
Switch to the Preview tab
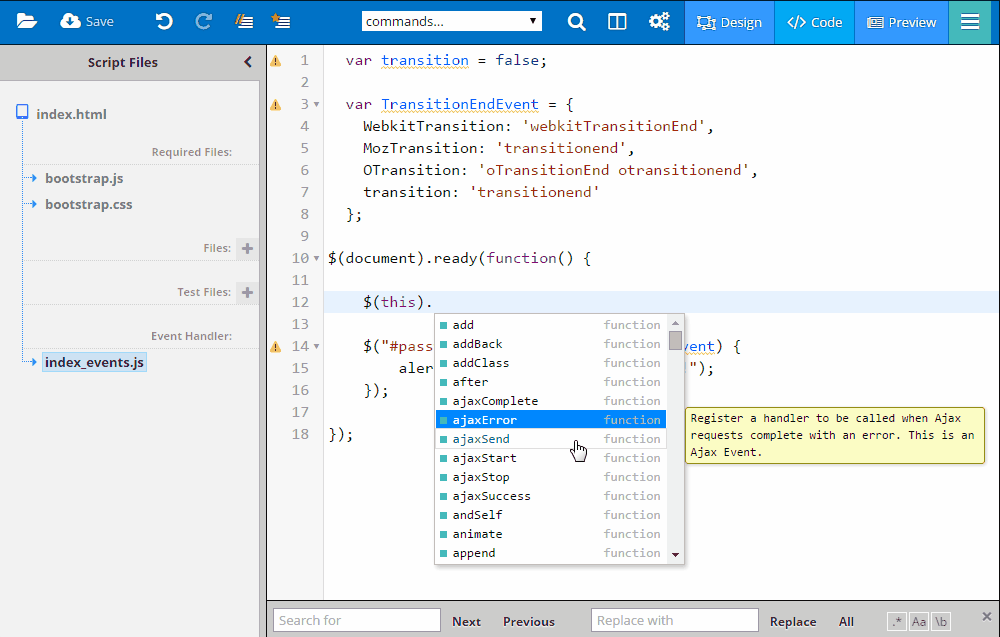pos(901,20)
